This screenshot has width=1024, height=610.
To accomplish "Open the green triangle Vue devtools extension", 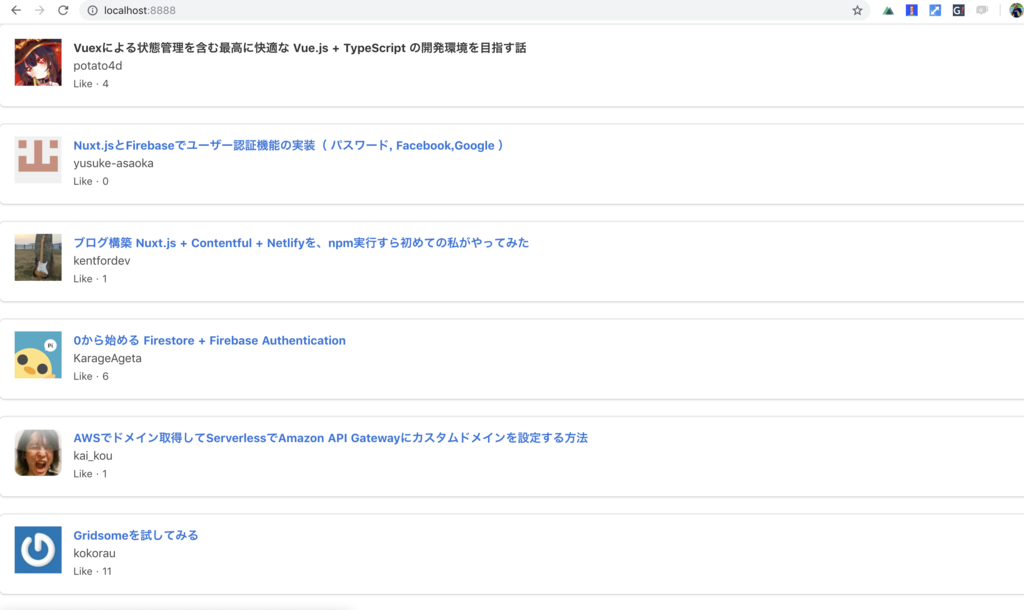I will 888,10.
